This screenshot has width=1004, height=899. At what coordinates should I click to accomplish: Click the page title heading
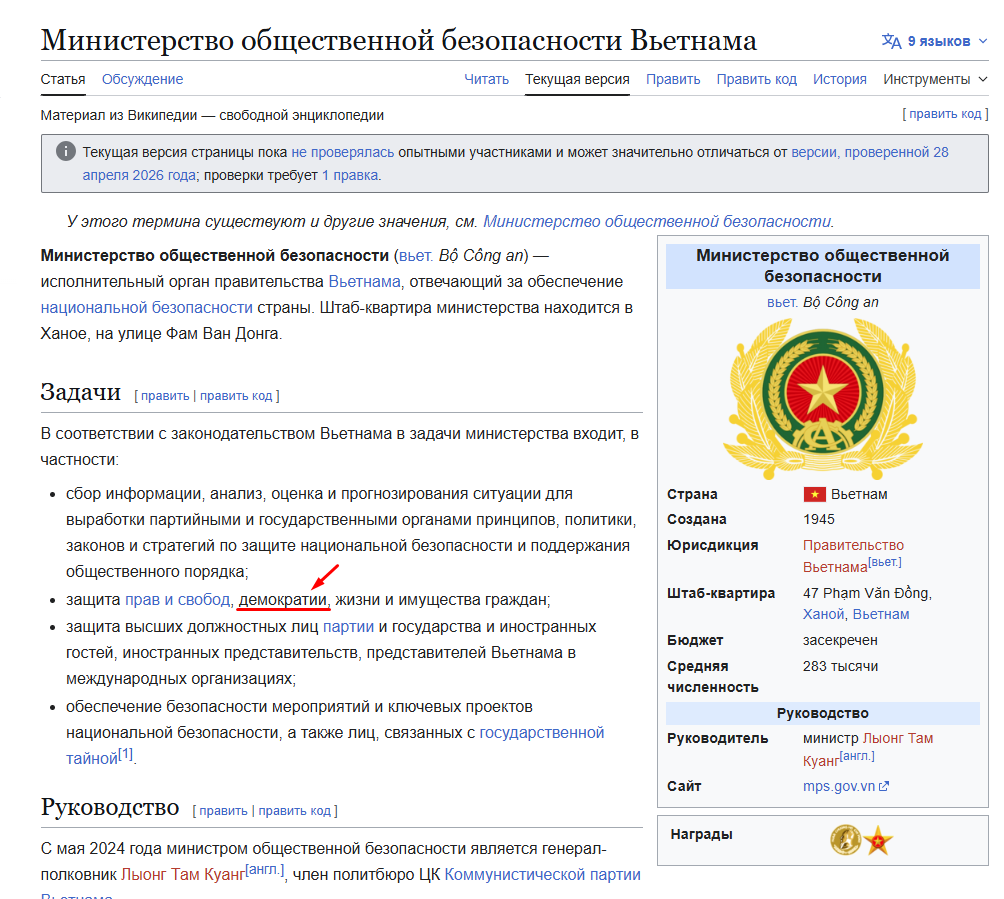[x=398, y=40]
